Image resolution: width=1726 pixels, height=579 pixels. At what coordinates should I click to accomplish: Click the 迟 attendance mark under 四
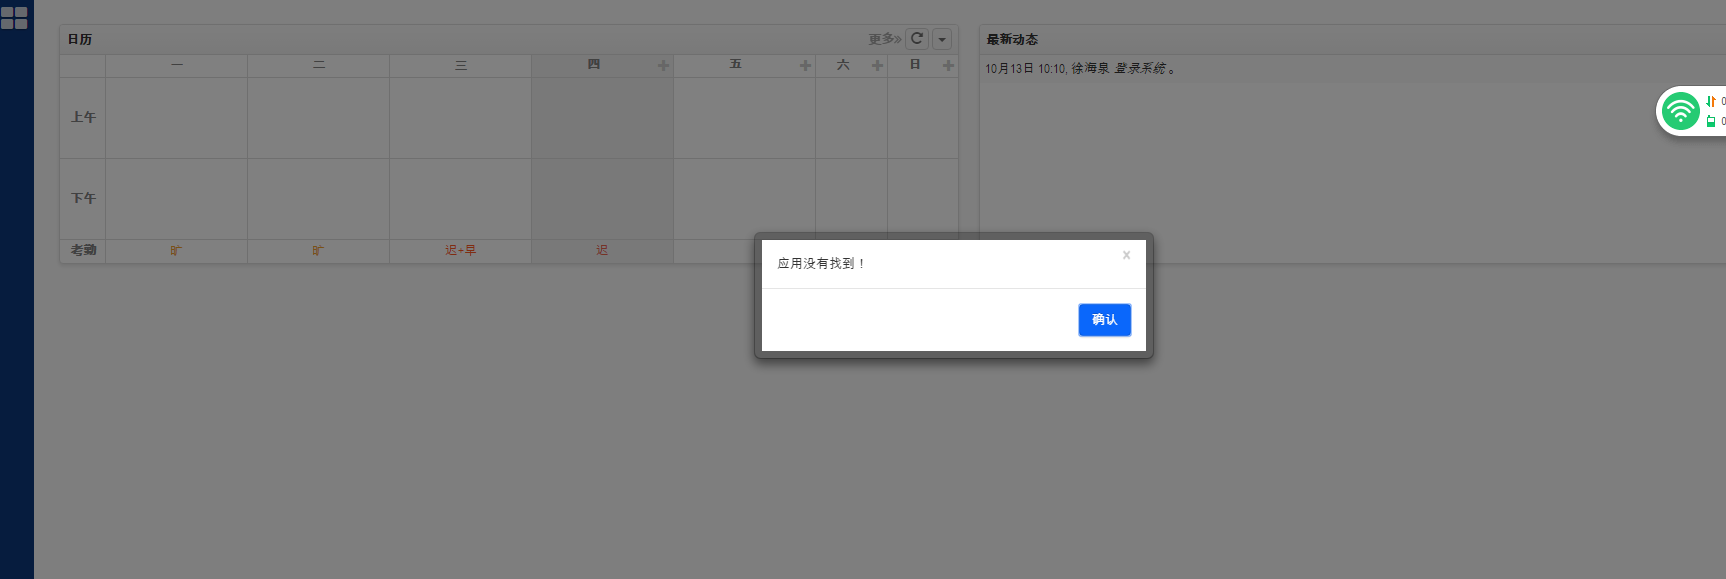(x=602, y=251)
